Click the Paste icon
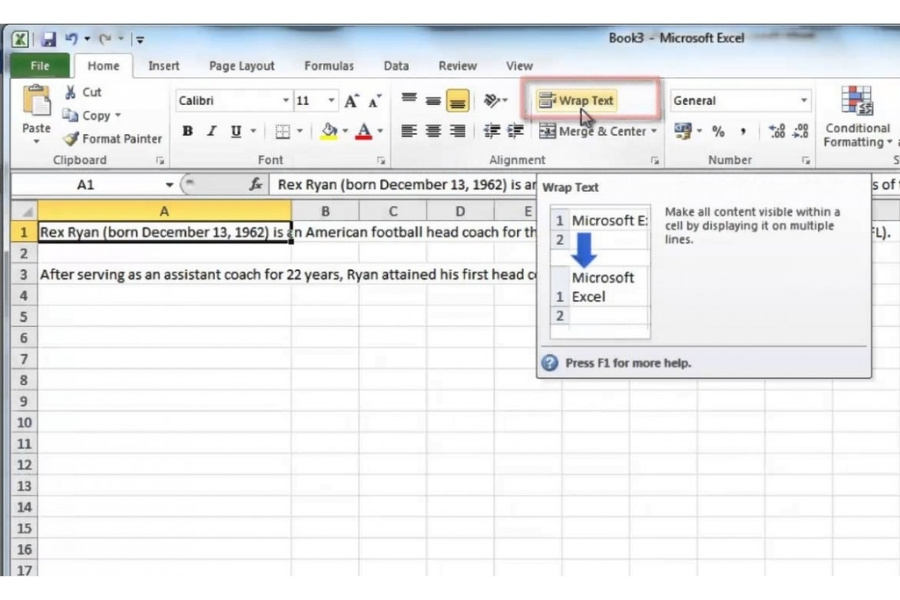The height and width of the screenshot is (600, 900). click(x=36, y=103)
